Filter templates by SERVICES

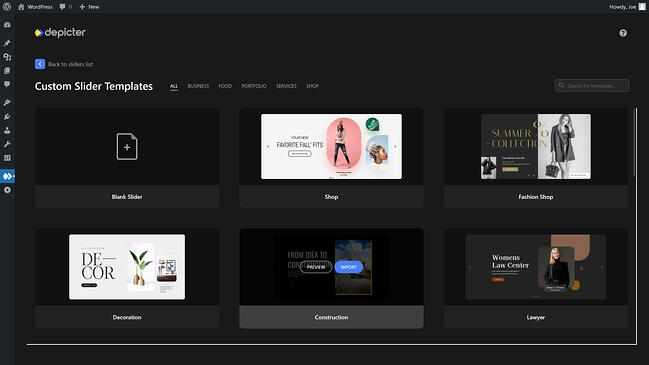coord(286,86)
